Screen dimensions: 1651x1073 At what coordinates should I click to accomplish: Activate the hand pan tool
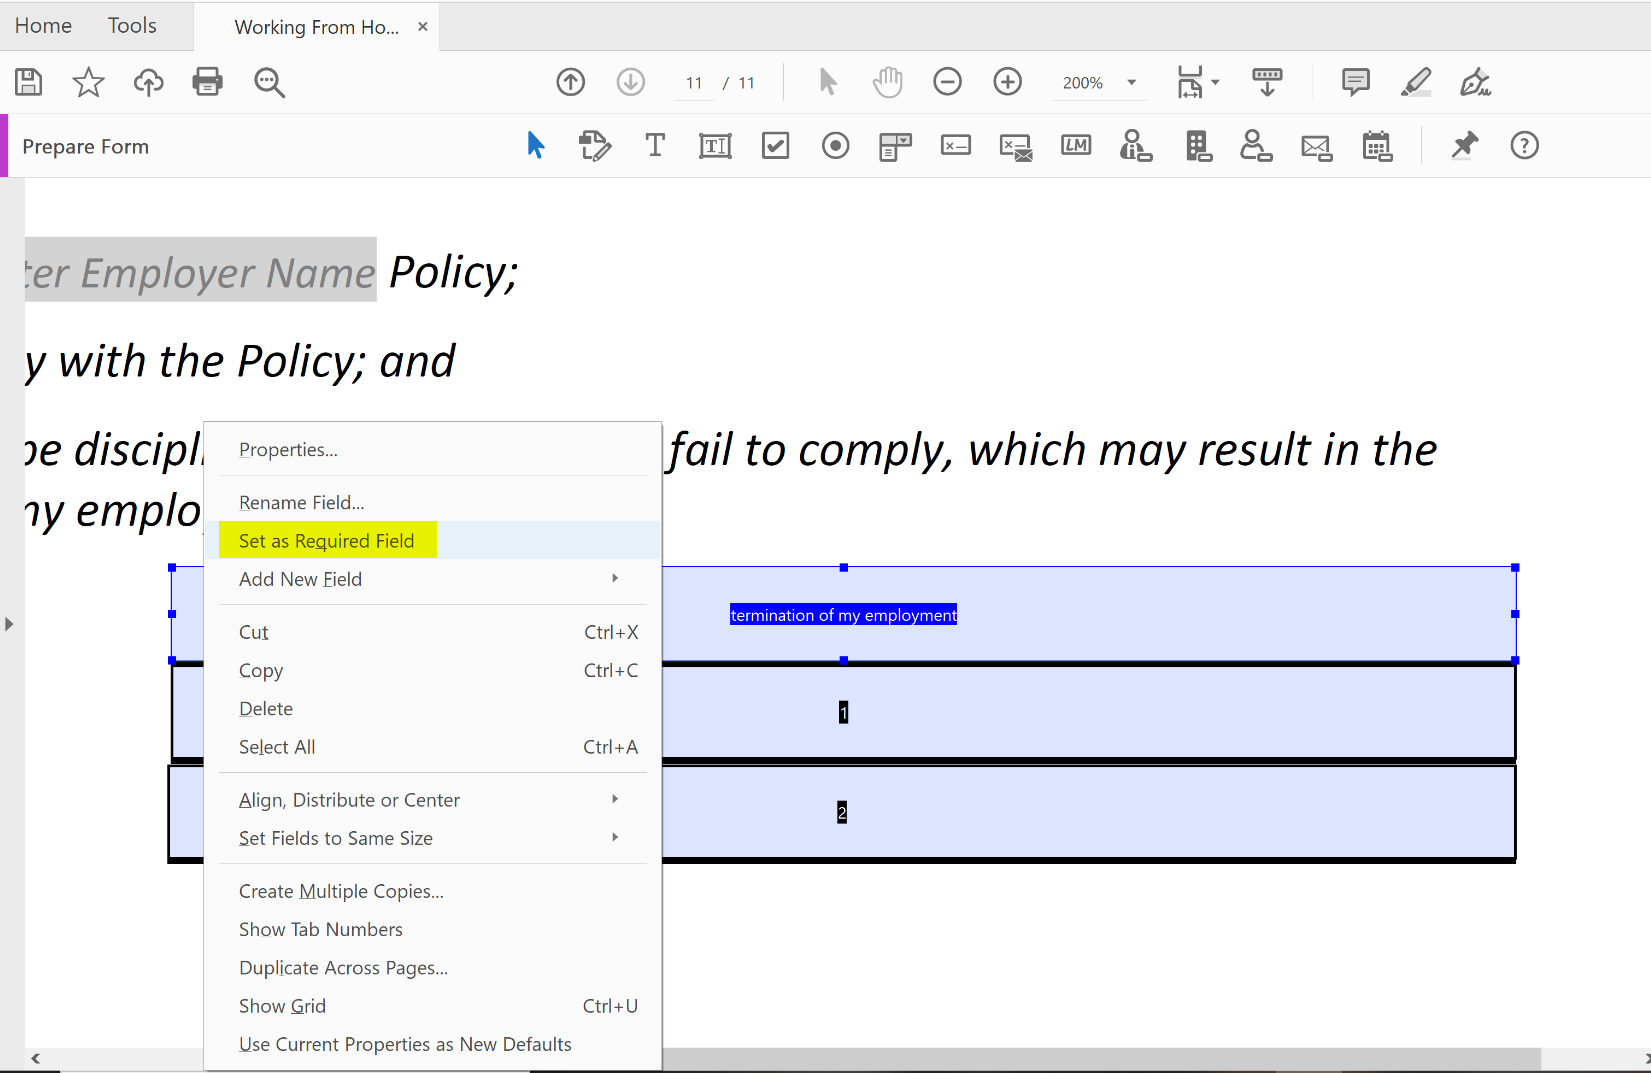887,82
